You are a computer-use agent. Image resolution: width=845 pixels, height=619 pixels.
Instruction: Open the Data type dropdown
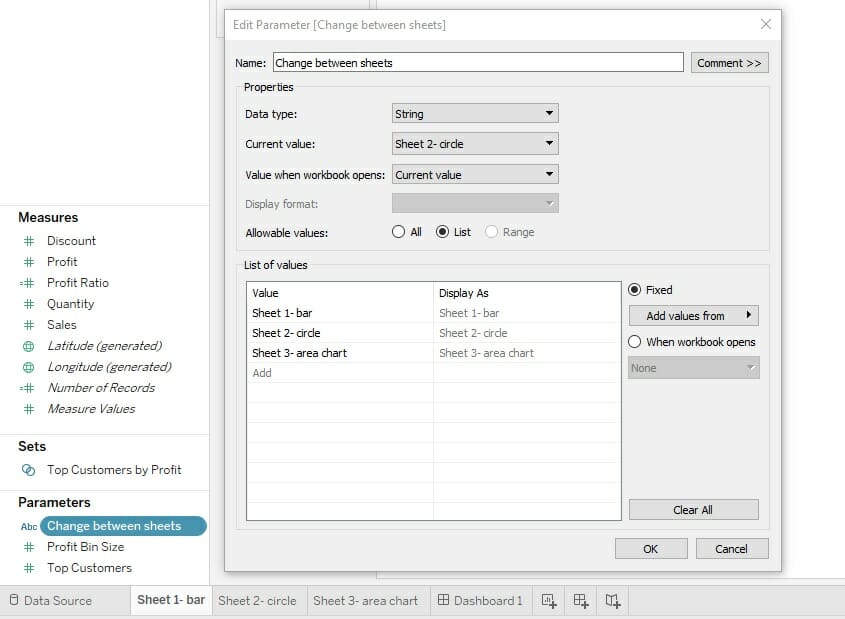click(475, 114)
